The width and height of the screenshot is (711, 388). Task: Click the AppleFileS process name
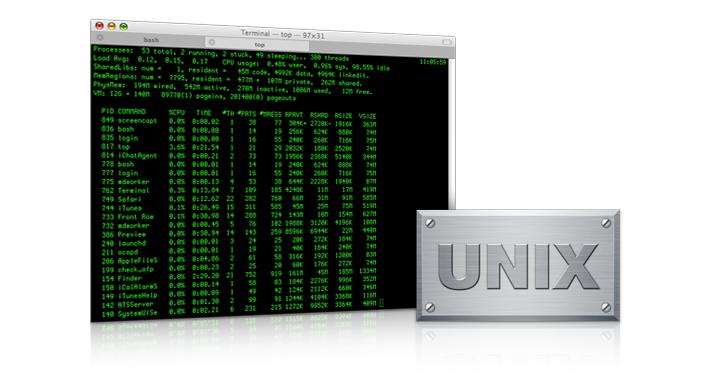137,261
